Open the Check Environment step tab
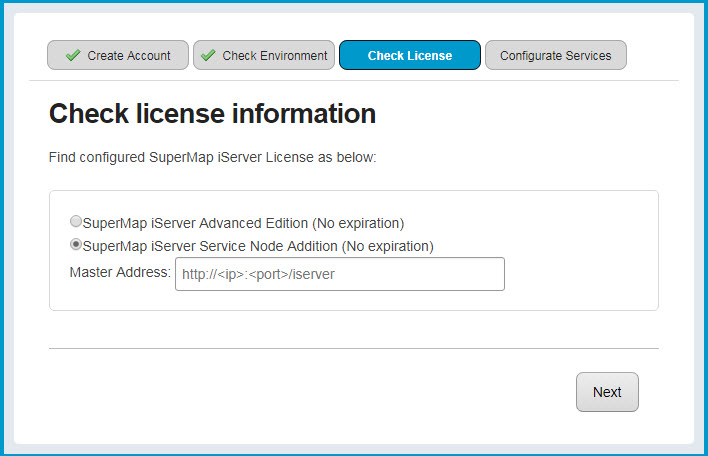The height and width of the screenshot is (456, 708). (263, 56)
